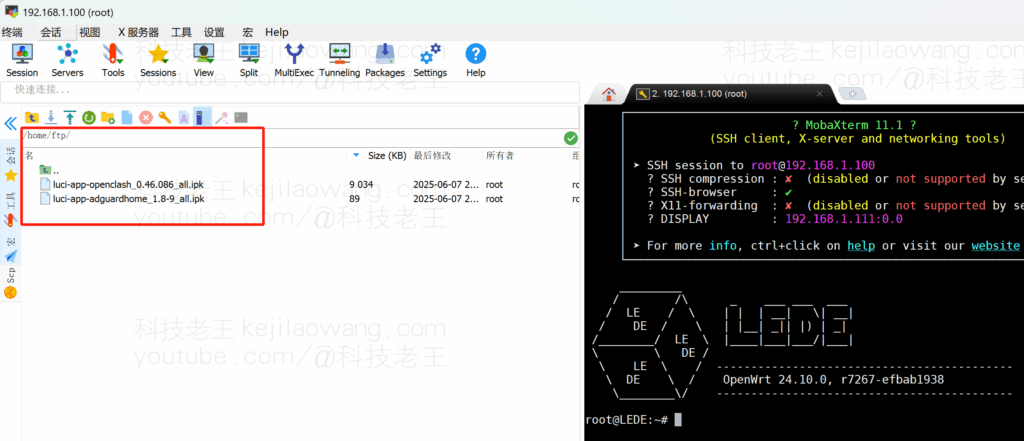Click the root@LEDE terminal prompt line

pyautogui.click(x=633, y=419)
